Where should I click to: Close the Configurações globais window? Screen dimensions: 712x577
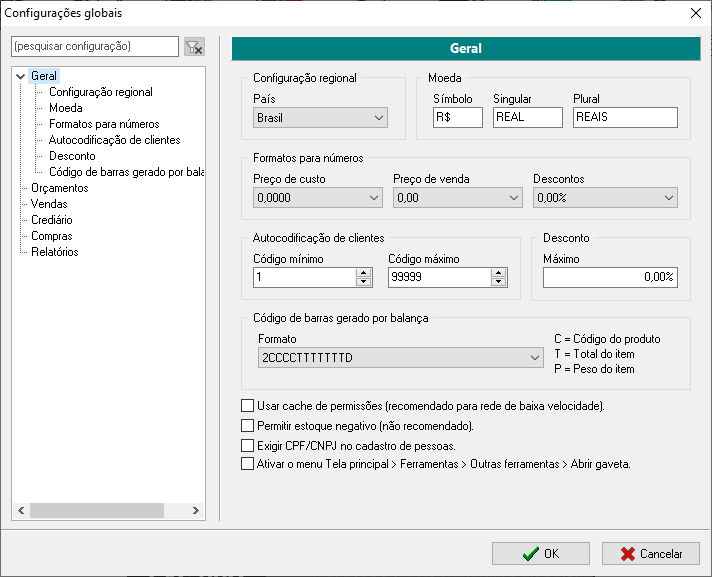[x=696, y=12]
